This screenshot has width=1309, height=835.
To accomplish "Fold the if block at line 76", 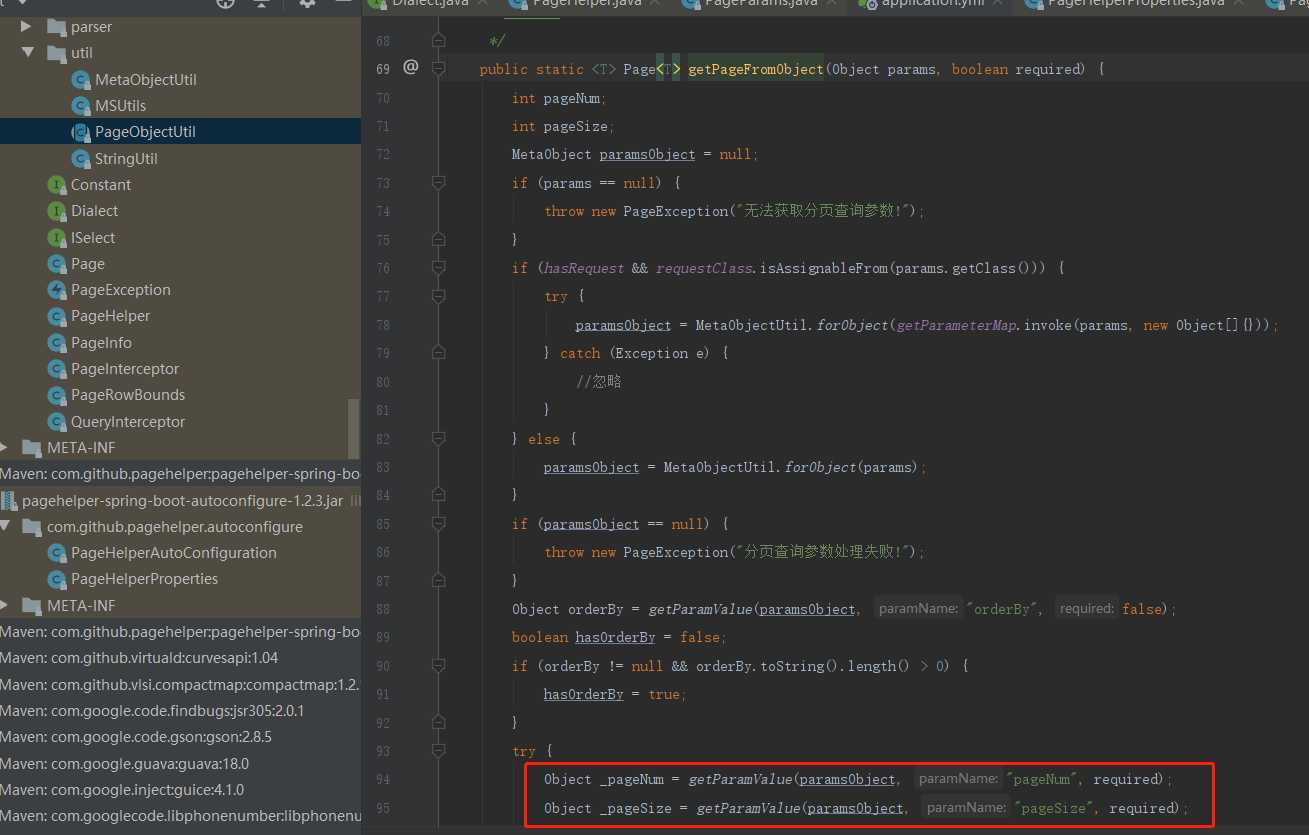I will 438,268.
